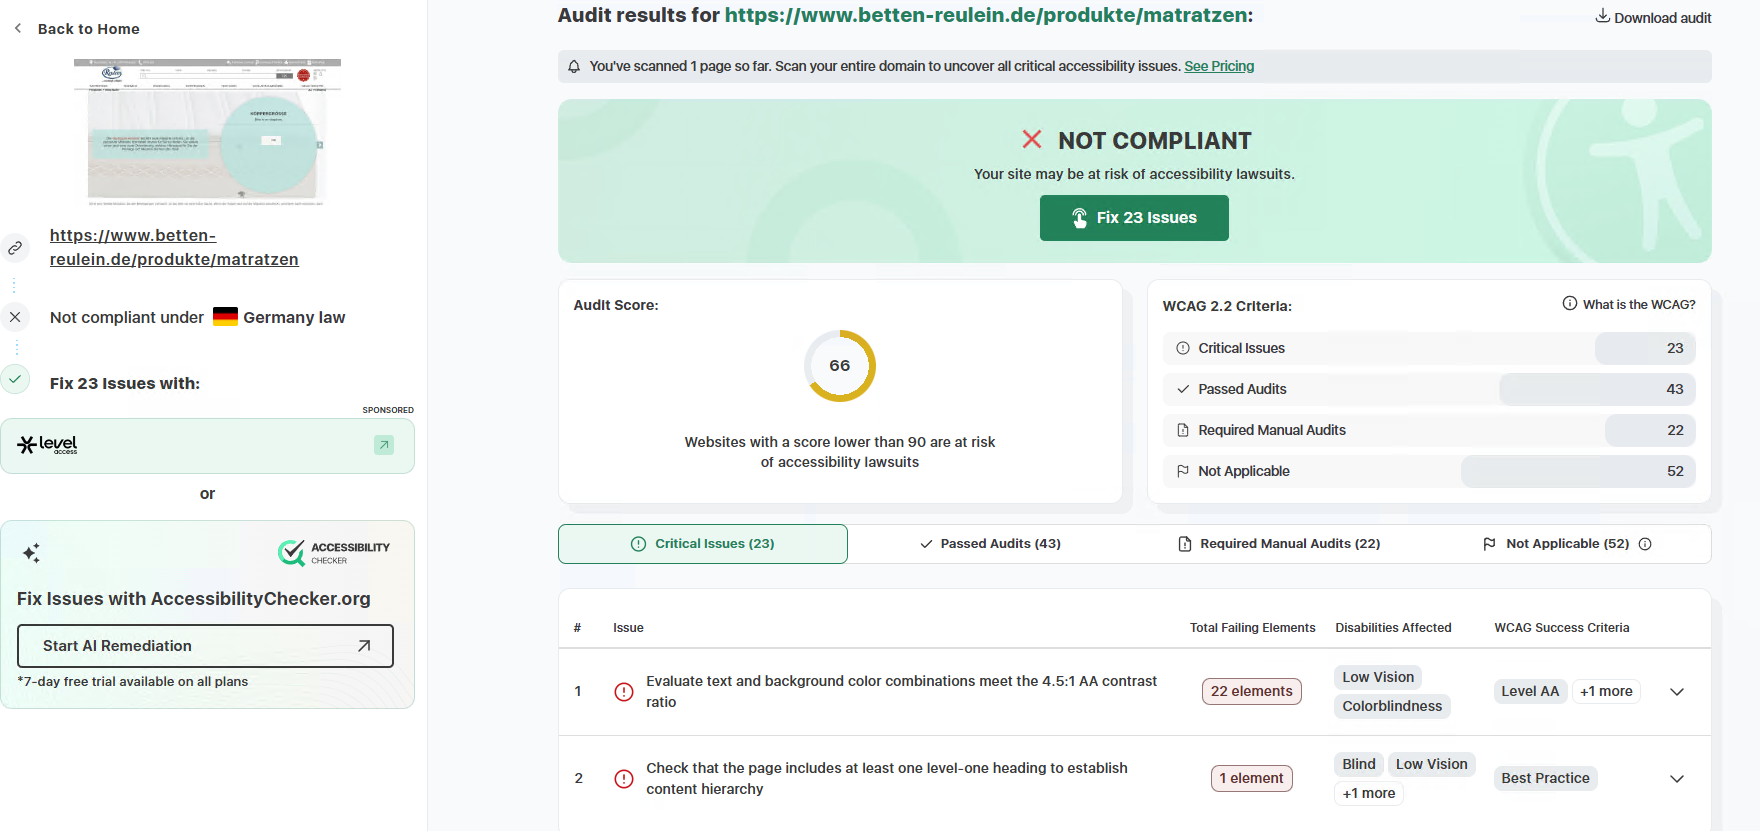
Task: Click the Fix 23 Issues button
Action: (1134, 218)
